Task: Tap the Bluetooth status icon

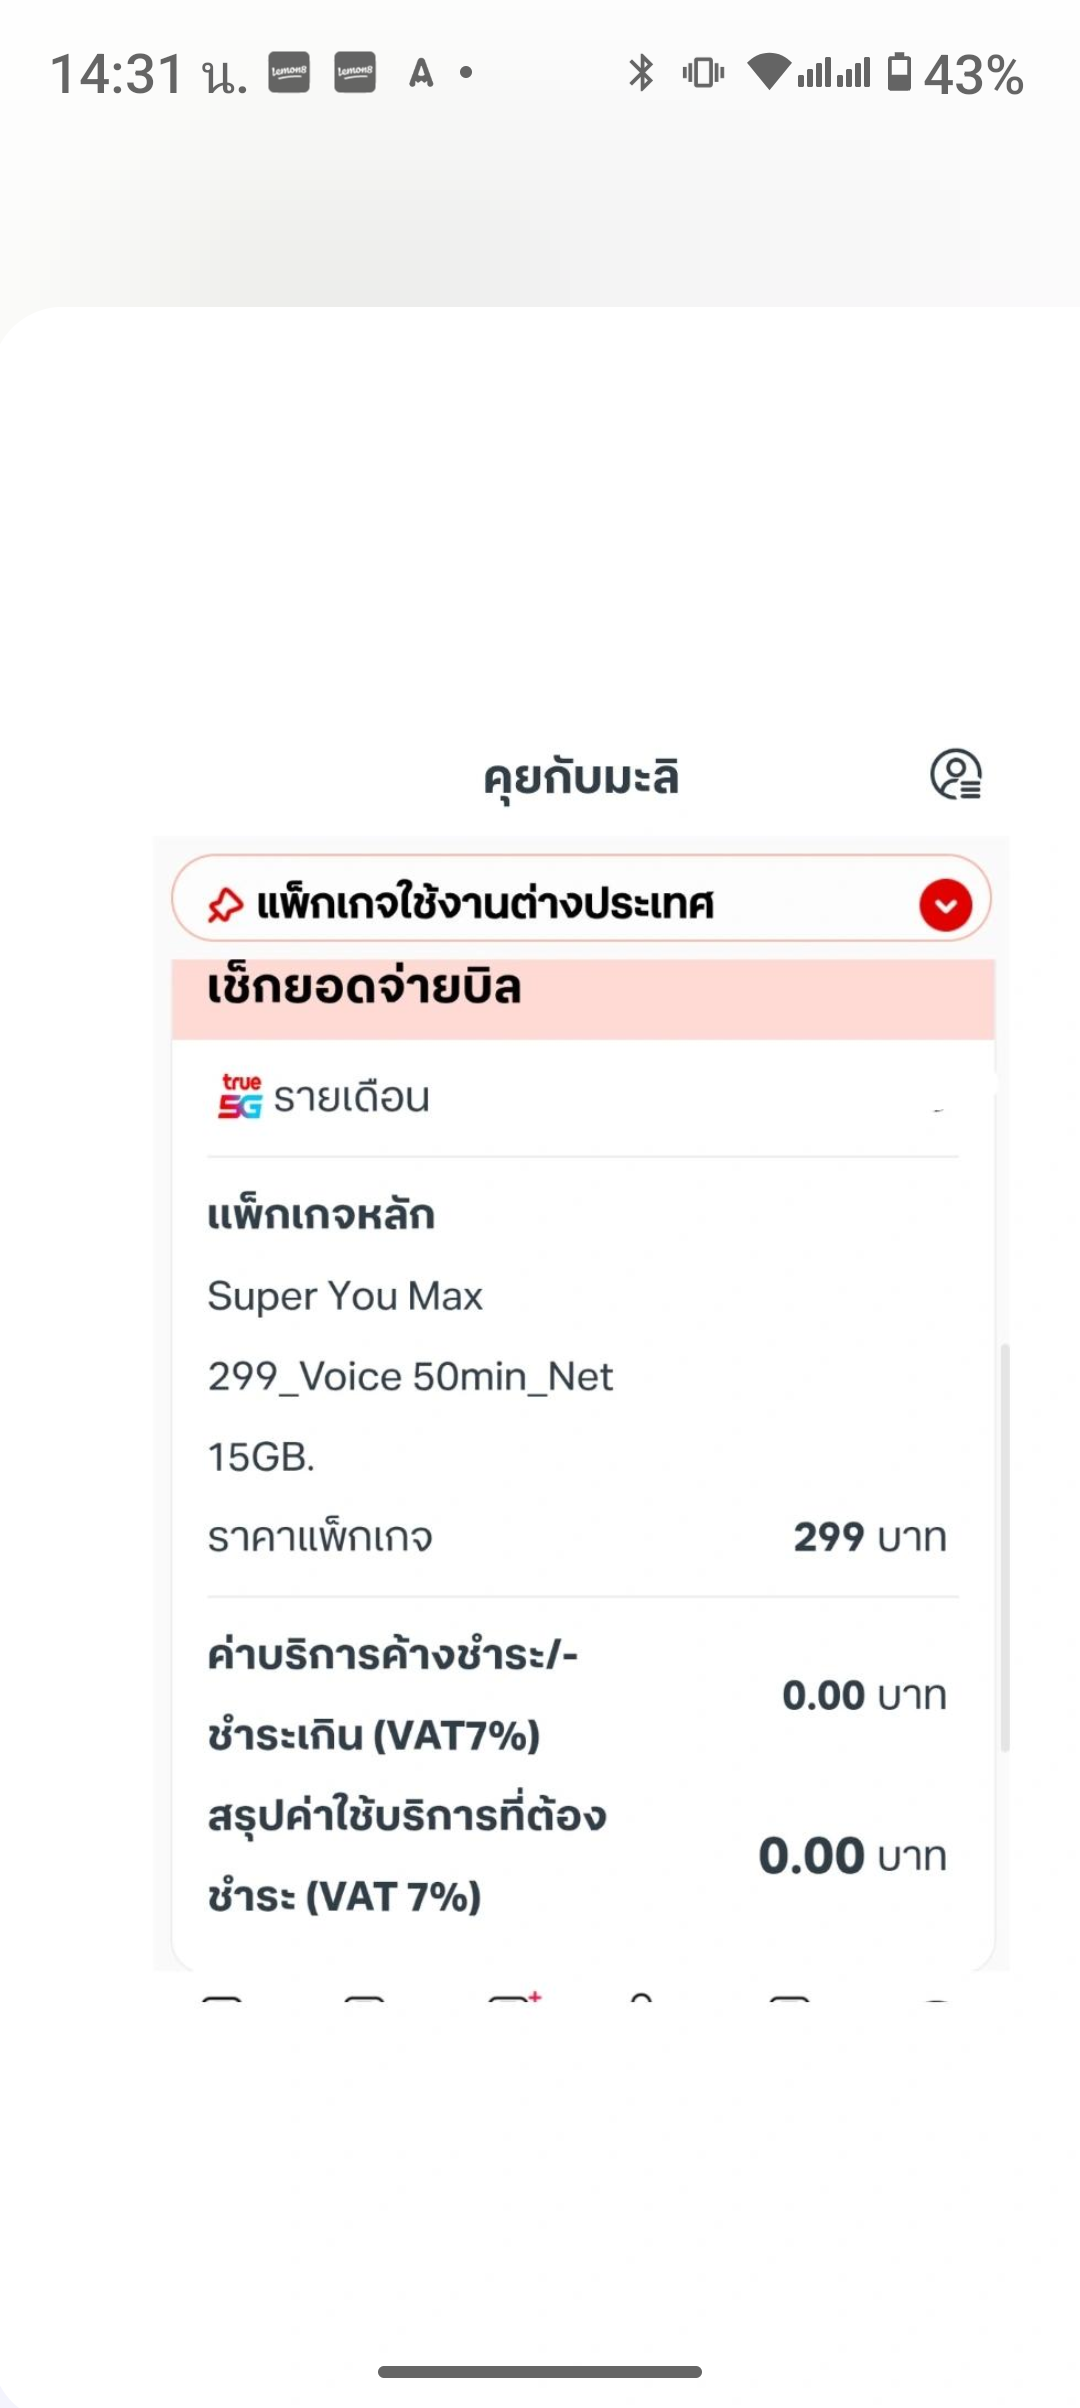Action: point(641,73)
